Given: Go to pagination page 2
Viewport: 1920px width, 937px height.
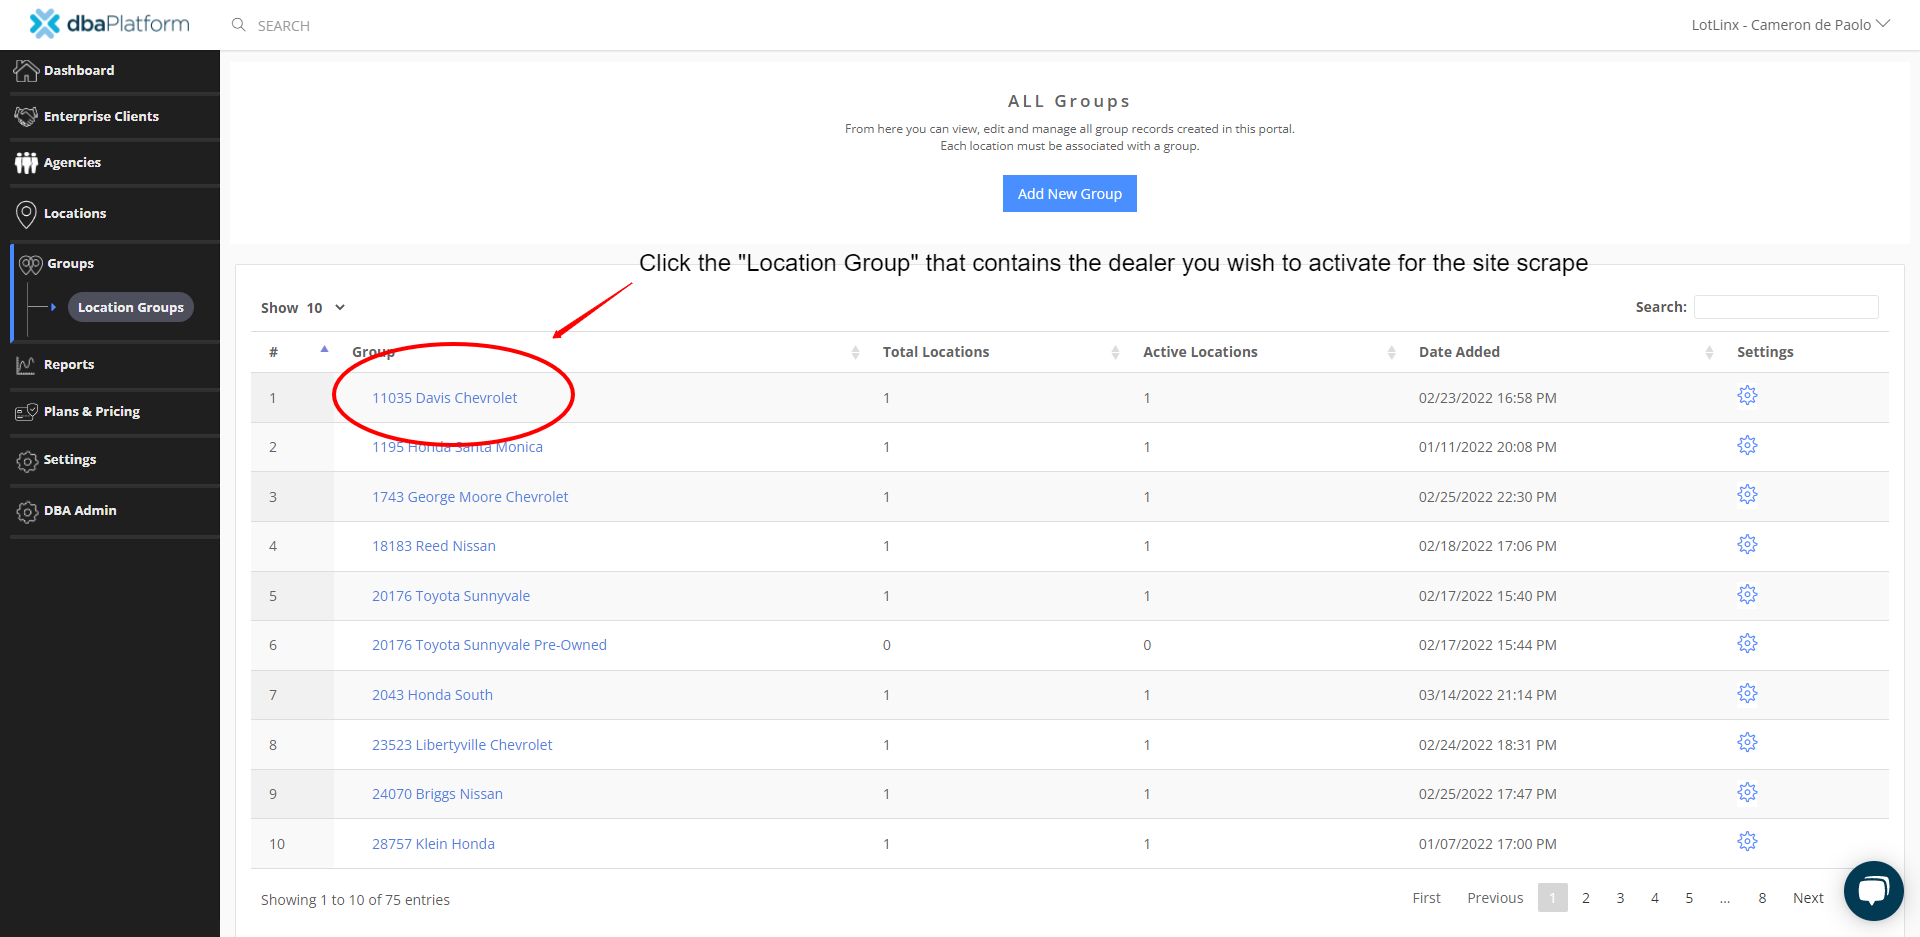Looking at the screenshot, I should (x=1586, y=898).
